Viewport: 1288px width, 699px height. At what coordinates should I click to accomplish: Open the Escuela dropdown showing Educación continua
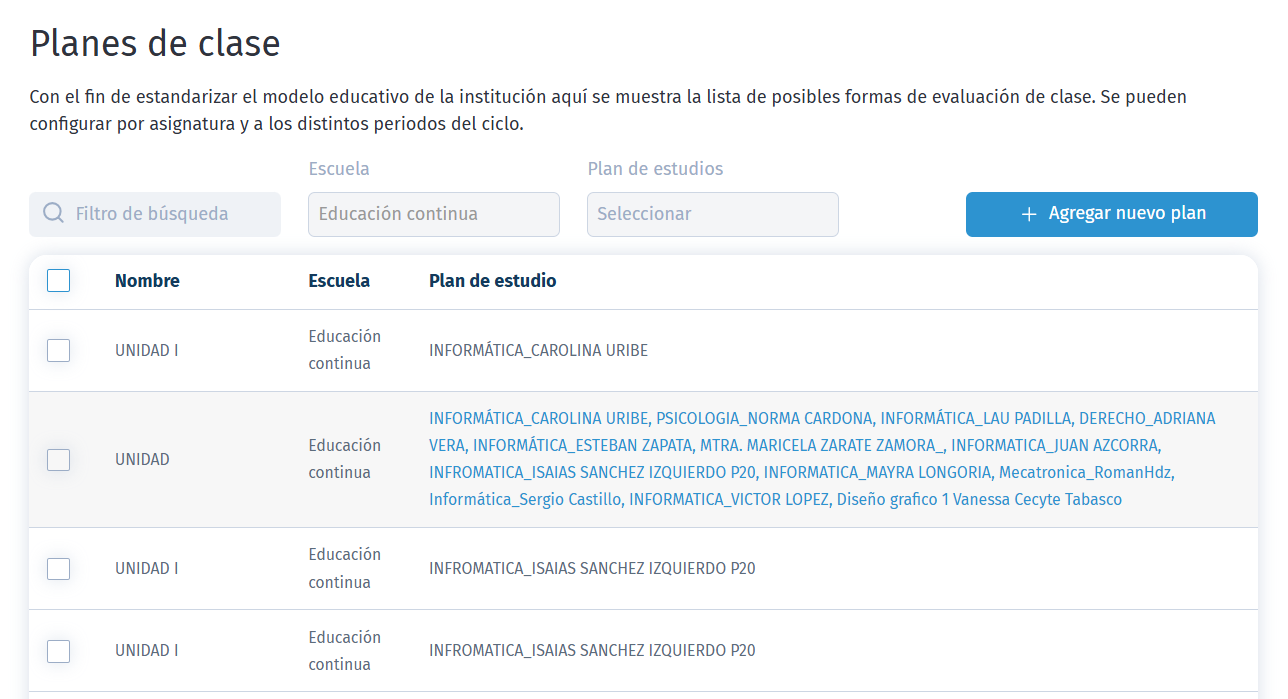[x=434, y=214]
